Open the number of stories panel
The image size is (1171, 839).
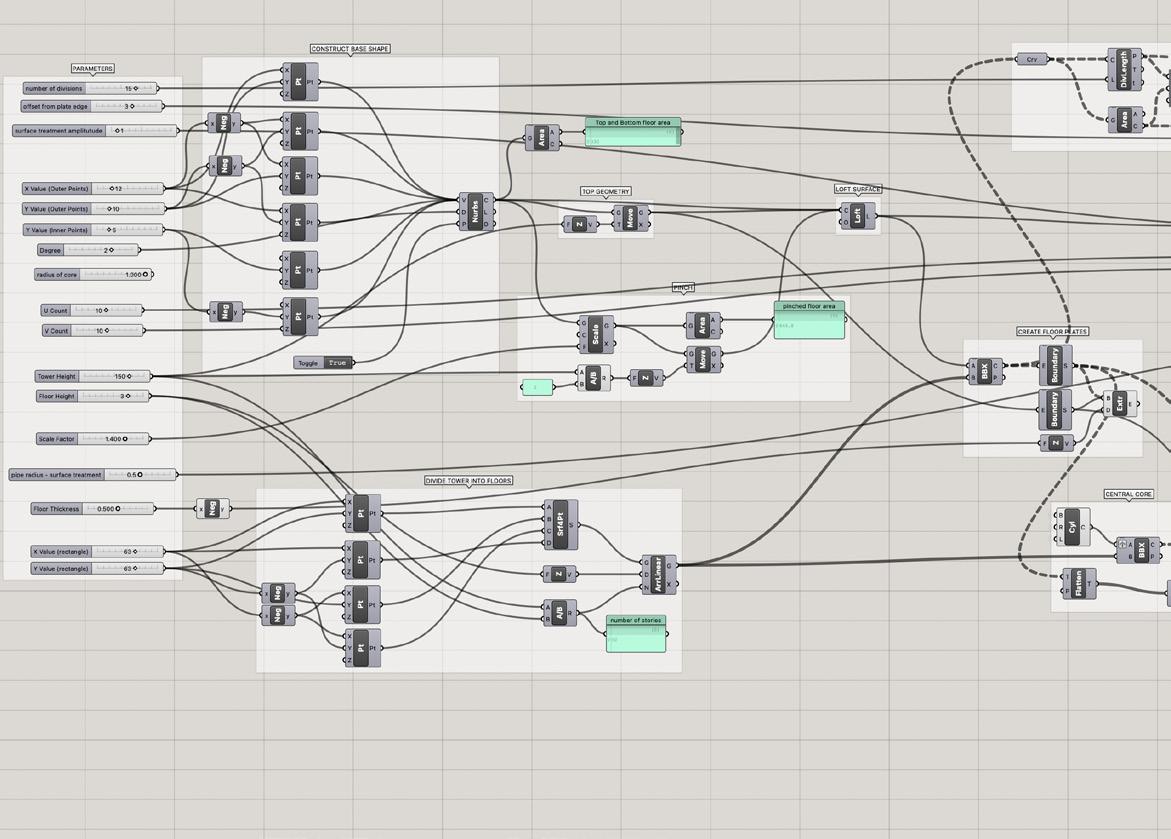click(636, 634)
